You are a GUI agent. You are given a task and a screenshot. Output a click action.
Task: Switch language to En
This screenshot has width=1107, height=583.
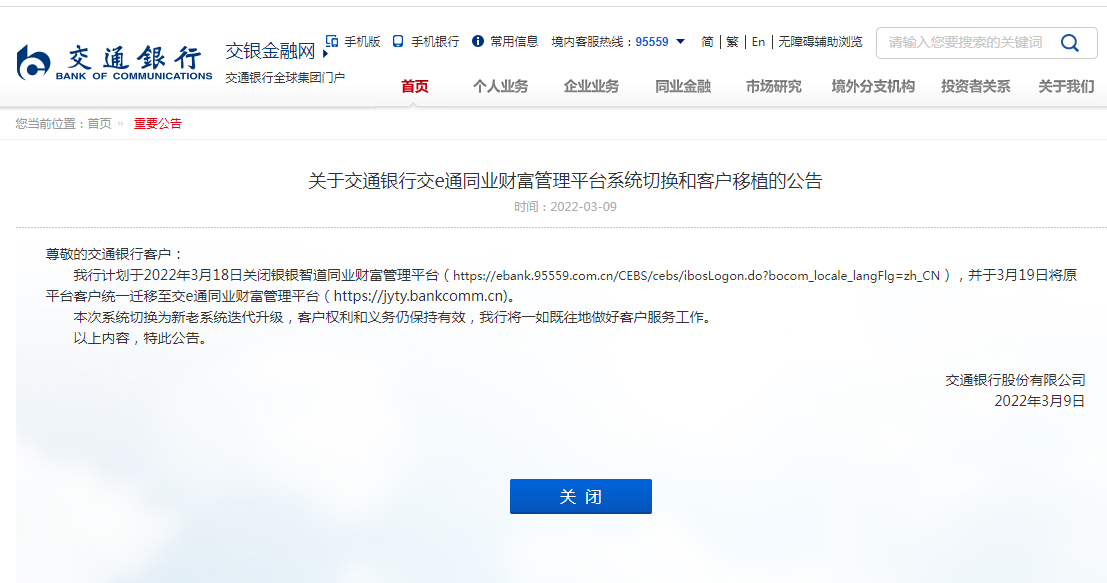[758, 42]
